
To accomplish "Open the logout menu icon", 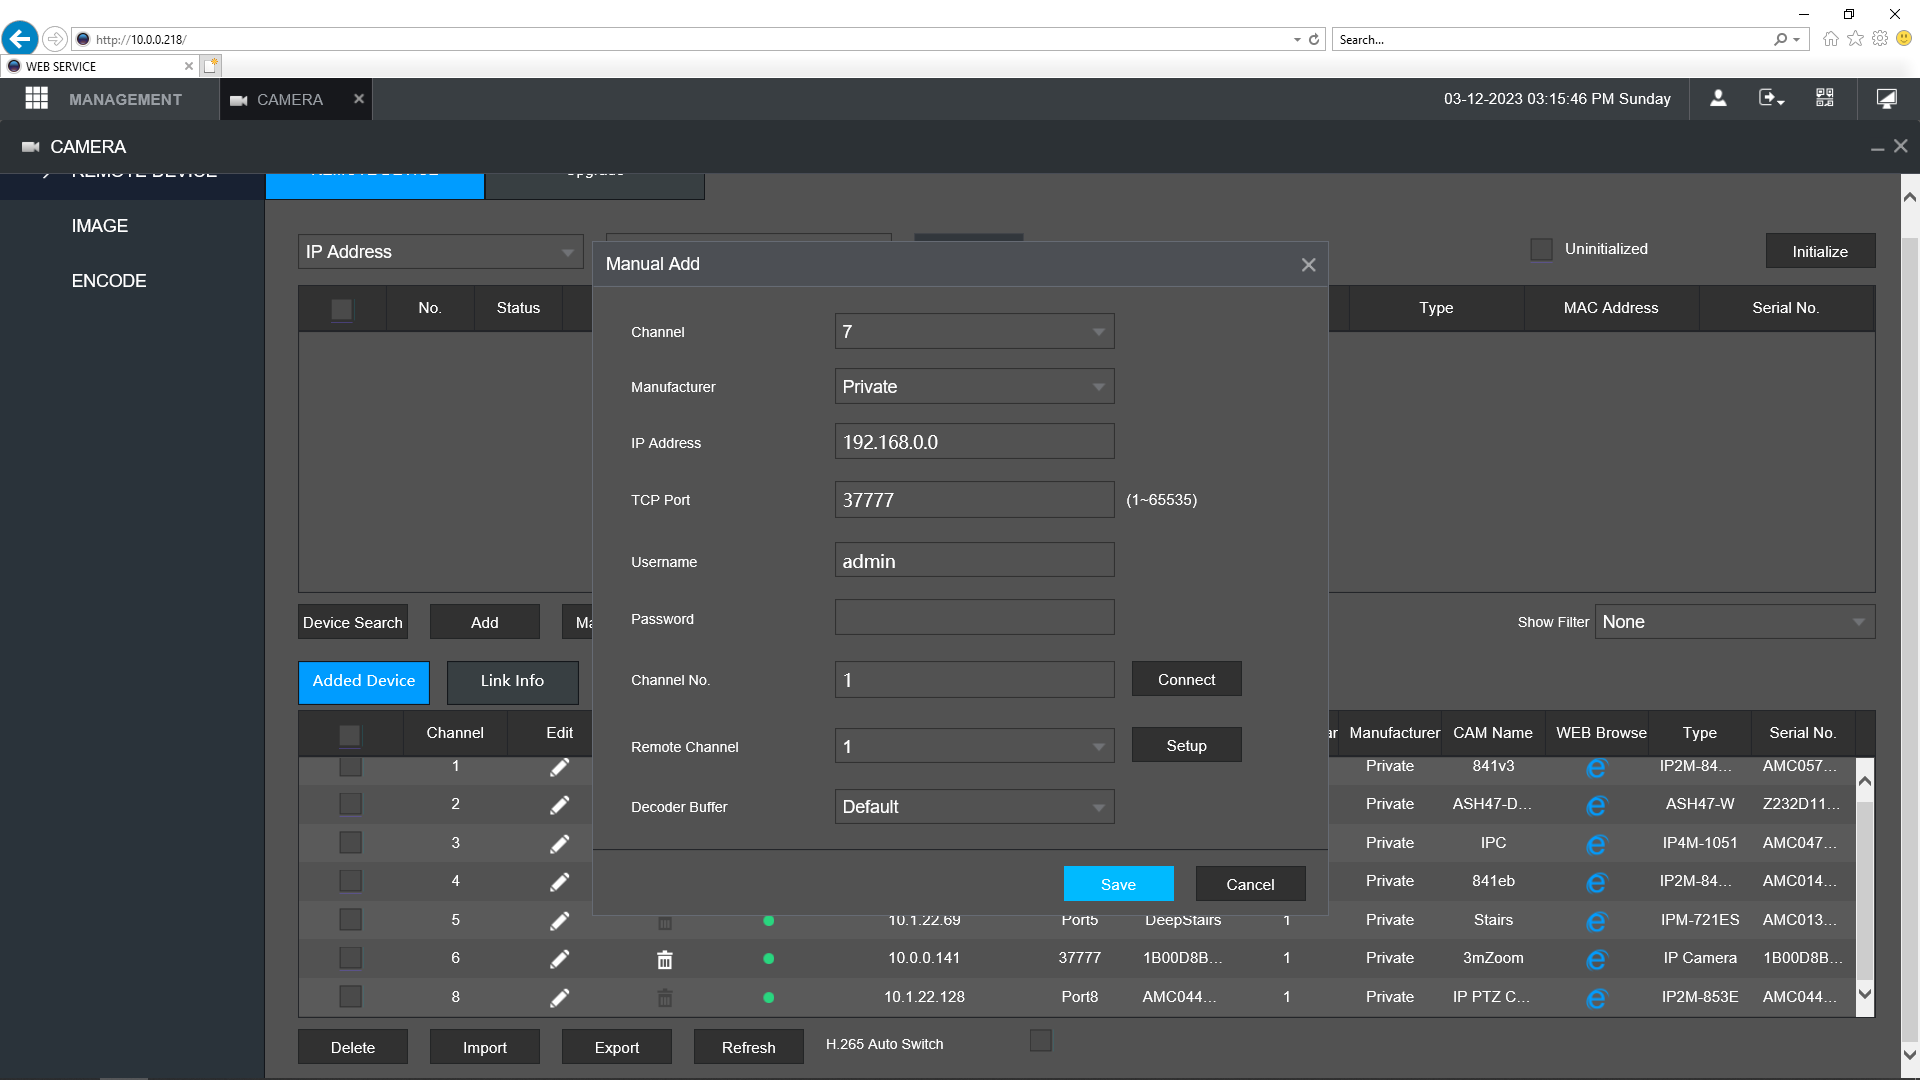I will coord(1771,98).
